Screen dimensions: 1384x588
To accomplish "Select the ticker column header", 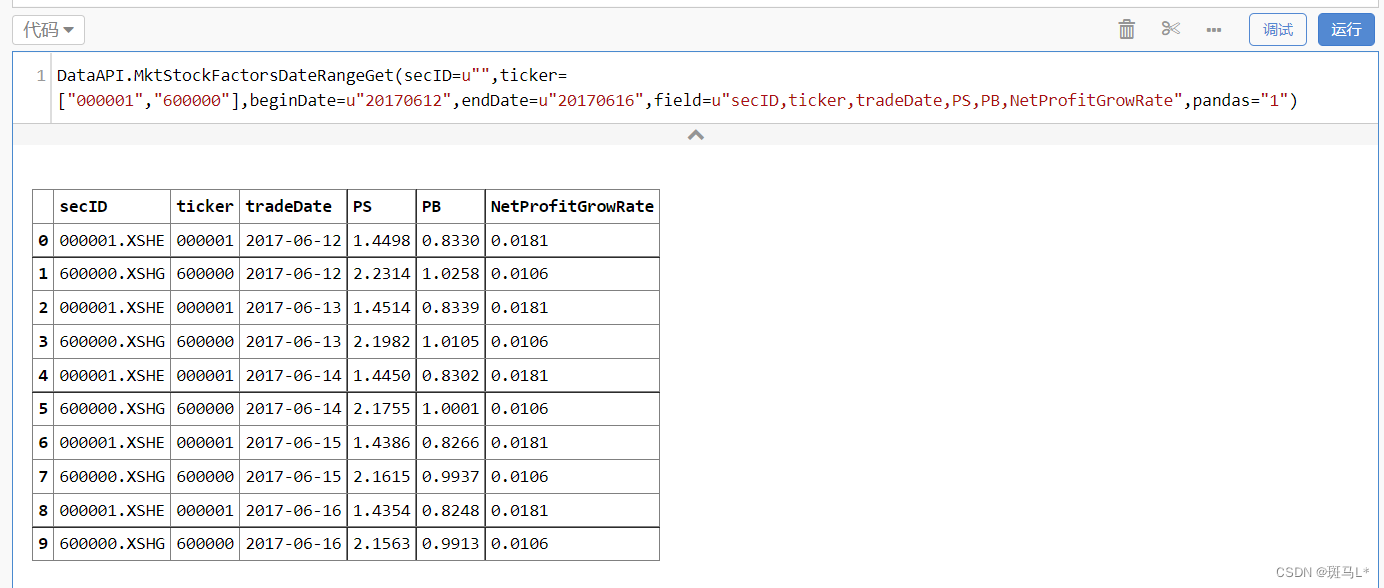I will [x=205, y=207].
